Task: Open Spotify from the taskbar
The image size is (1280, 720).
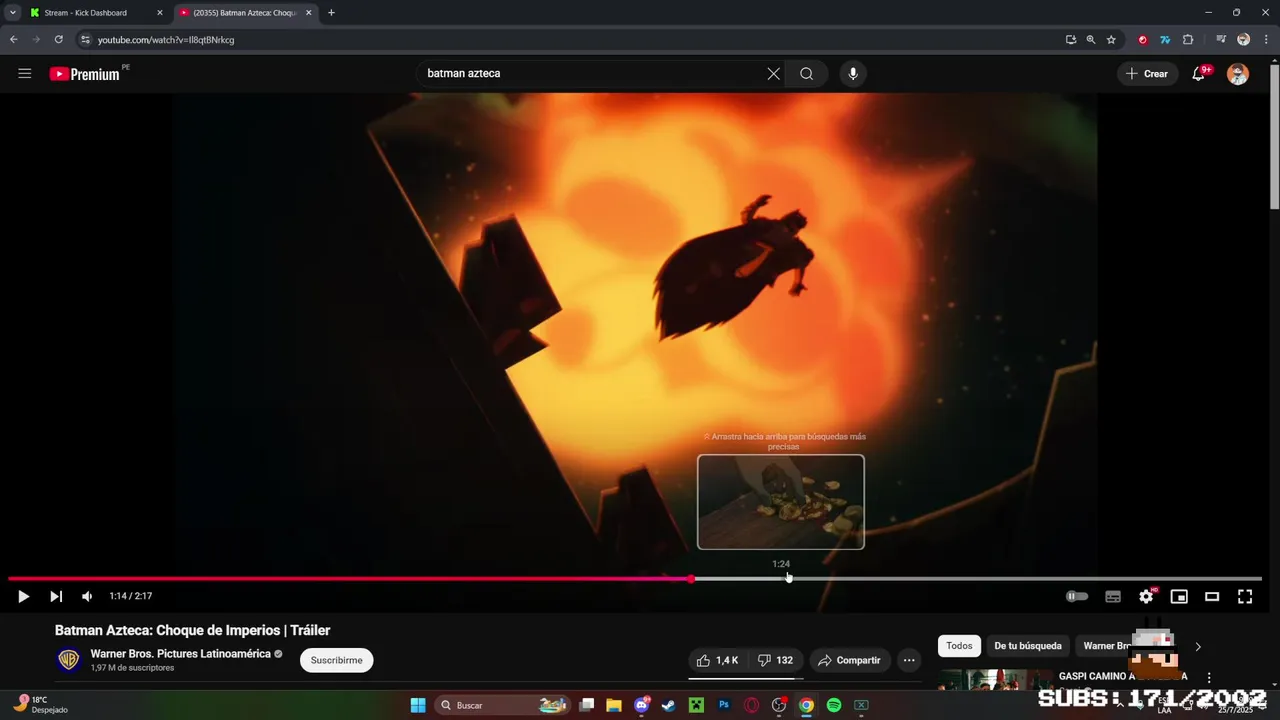Action: pos(834,705)
